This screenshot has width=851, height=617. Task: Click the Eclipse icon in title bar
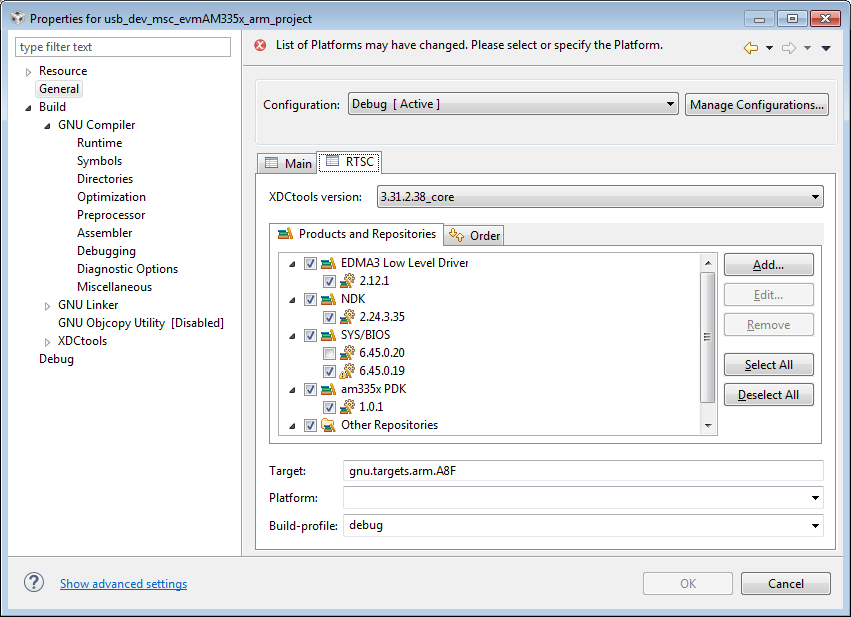click(x=18, y=18)
